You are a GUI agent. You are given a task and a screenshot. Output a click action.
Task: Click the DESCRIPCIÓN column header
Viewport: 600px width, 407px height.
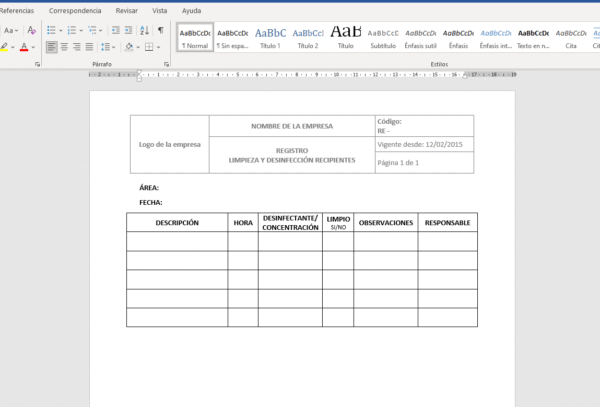(177, 223)
